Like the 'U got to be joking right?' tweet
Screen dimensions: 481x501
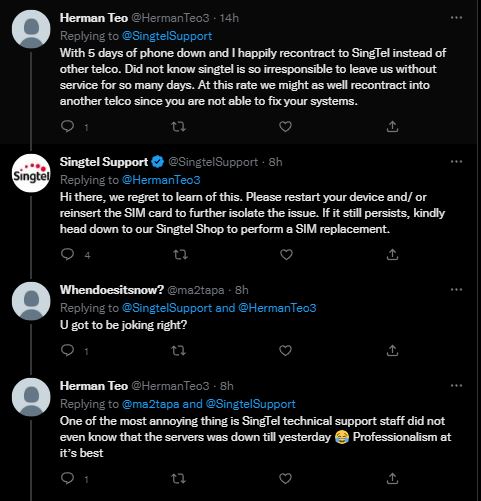(285, 351)
